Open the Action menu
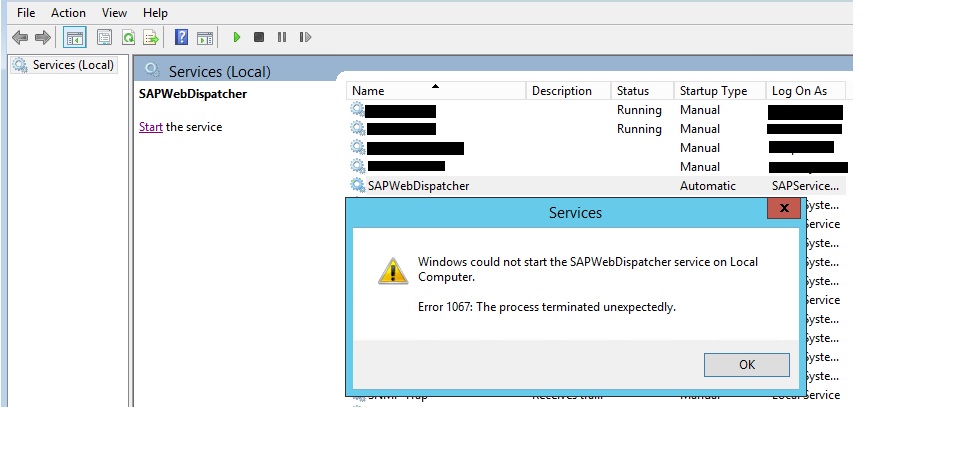 click(x=68, y=12)
